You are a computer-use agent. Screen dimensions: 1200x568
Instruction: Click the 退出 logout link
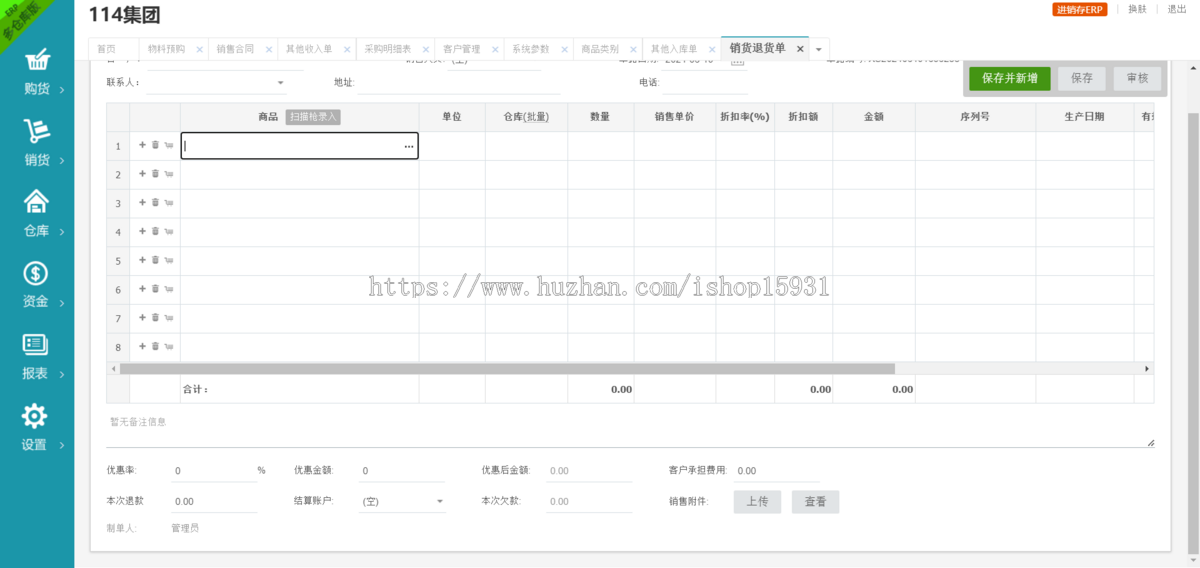[x=1177, y=9]
